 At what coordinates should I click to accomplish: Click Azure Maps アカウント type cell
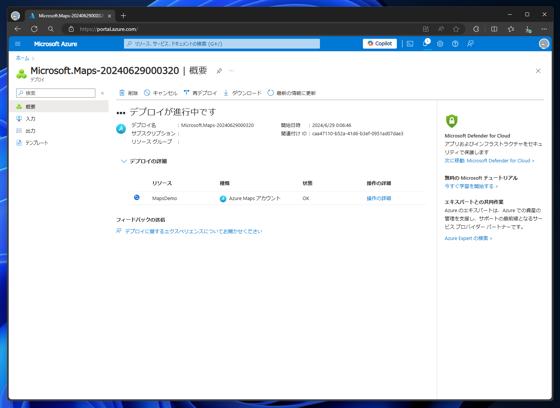click(250, 198)
